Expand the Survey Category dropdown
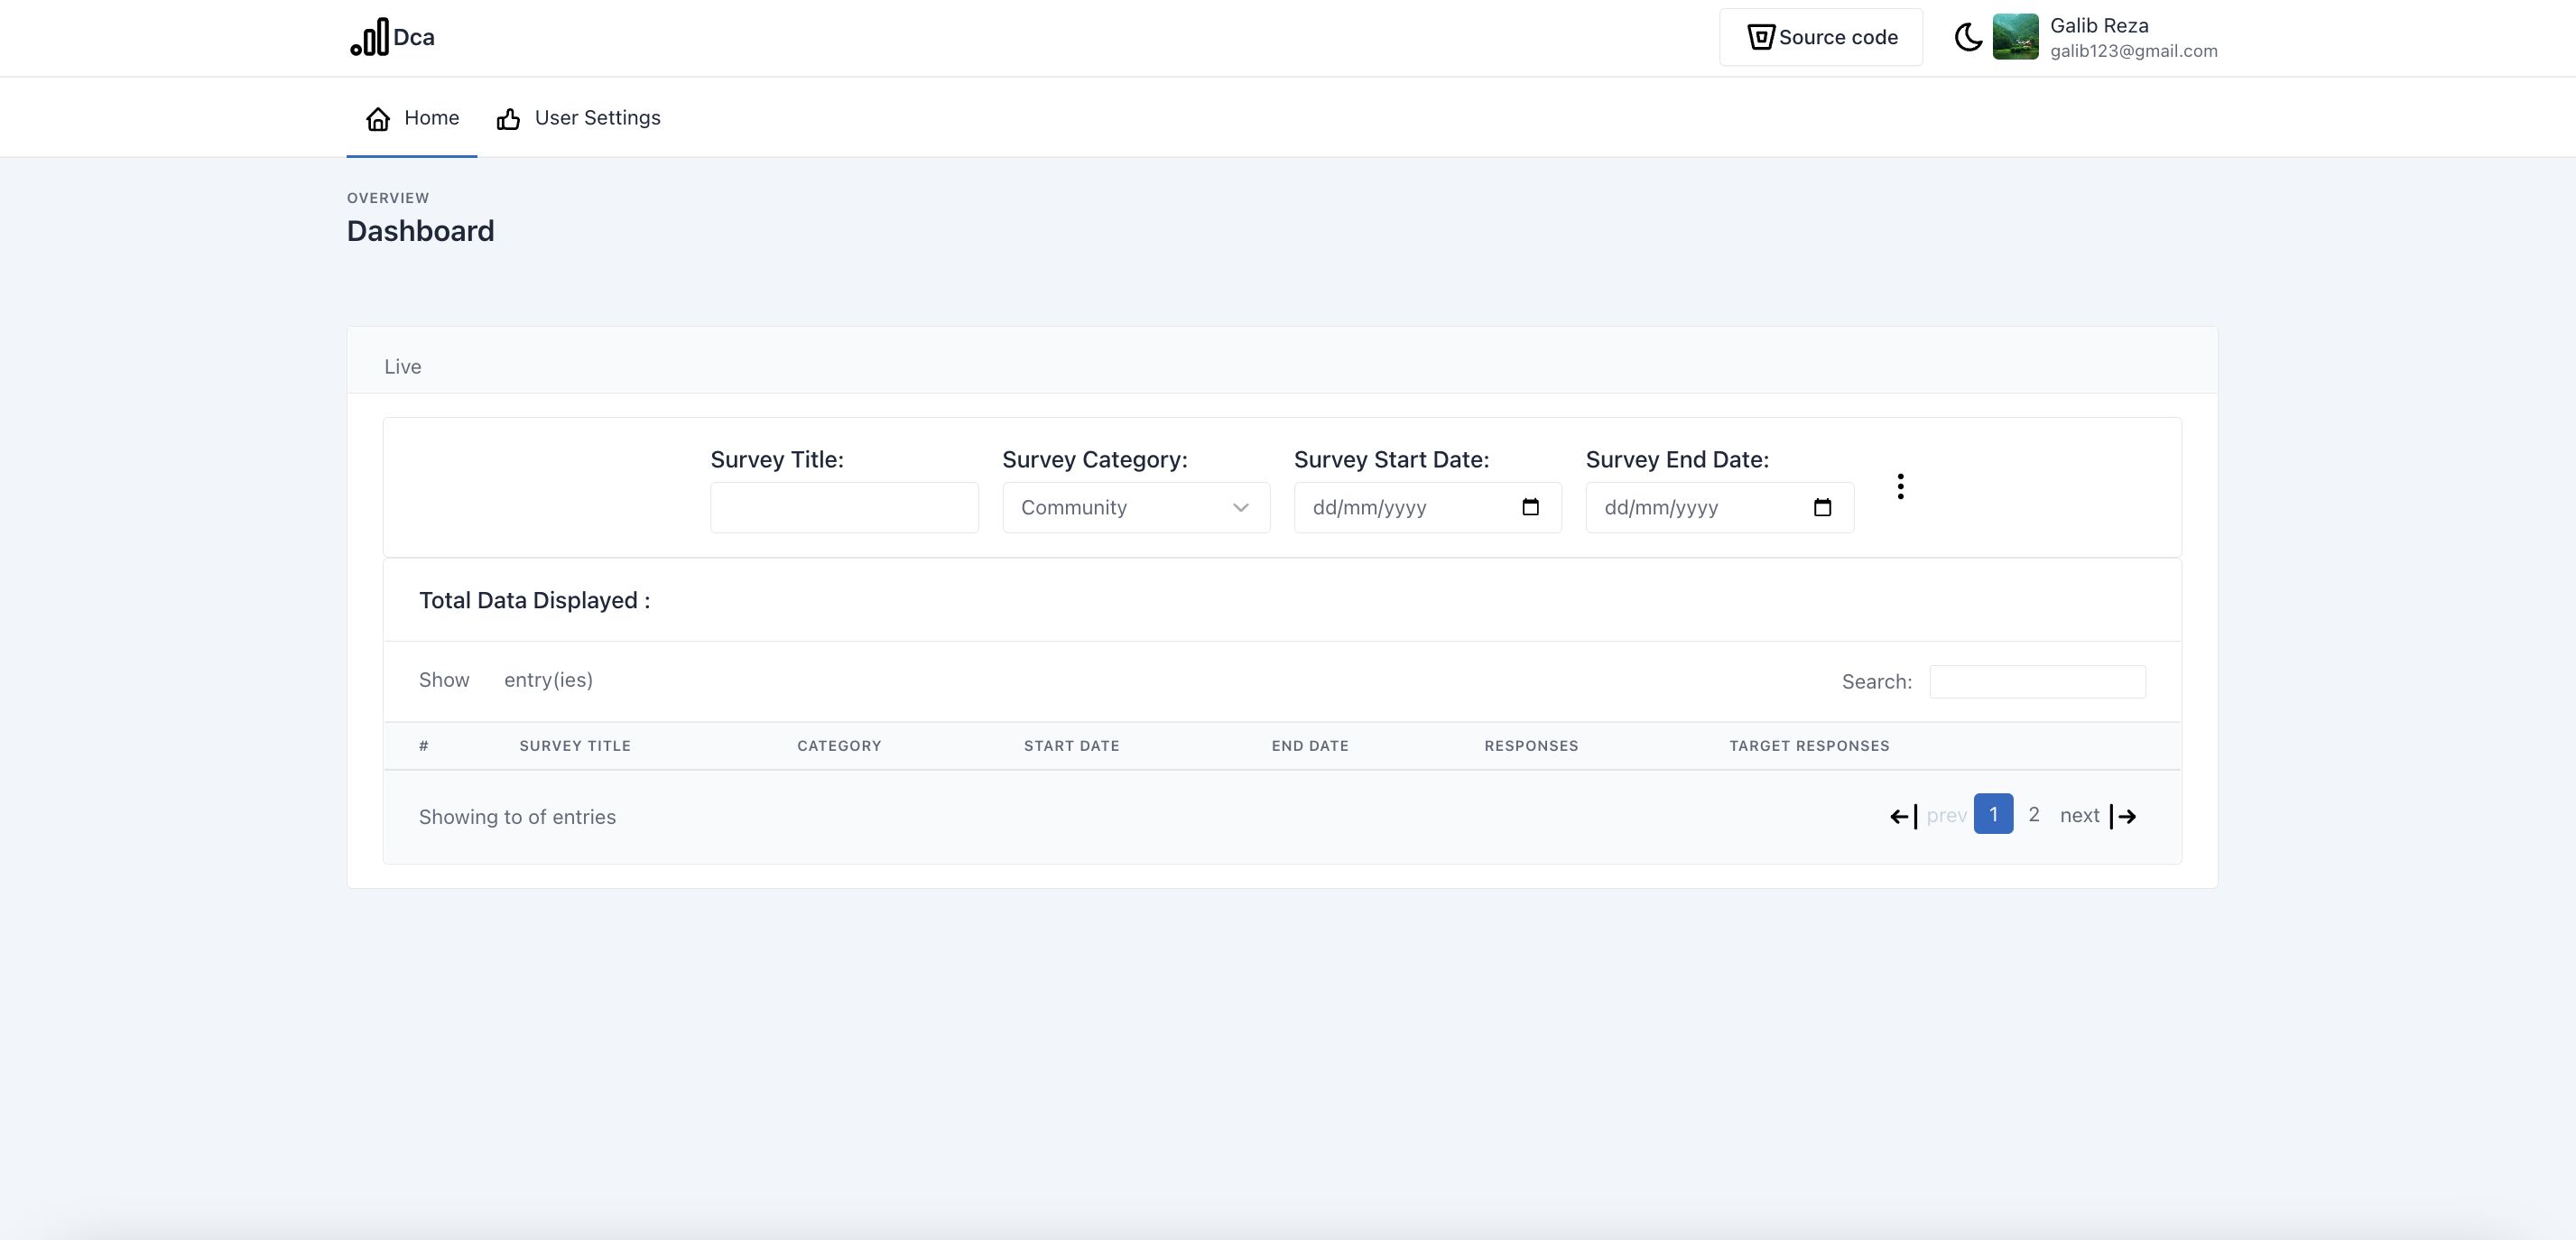This screenshot has height=1240, width=2576. pos(1135,508)
